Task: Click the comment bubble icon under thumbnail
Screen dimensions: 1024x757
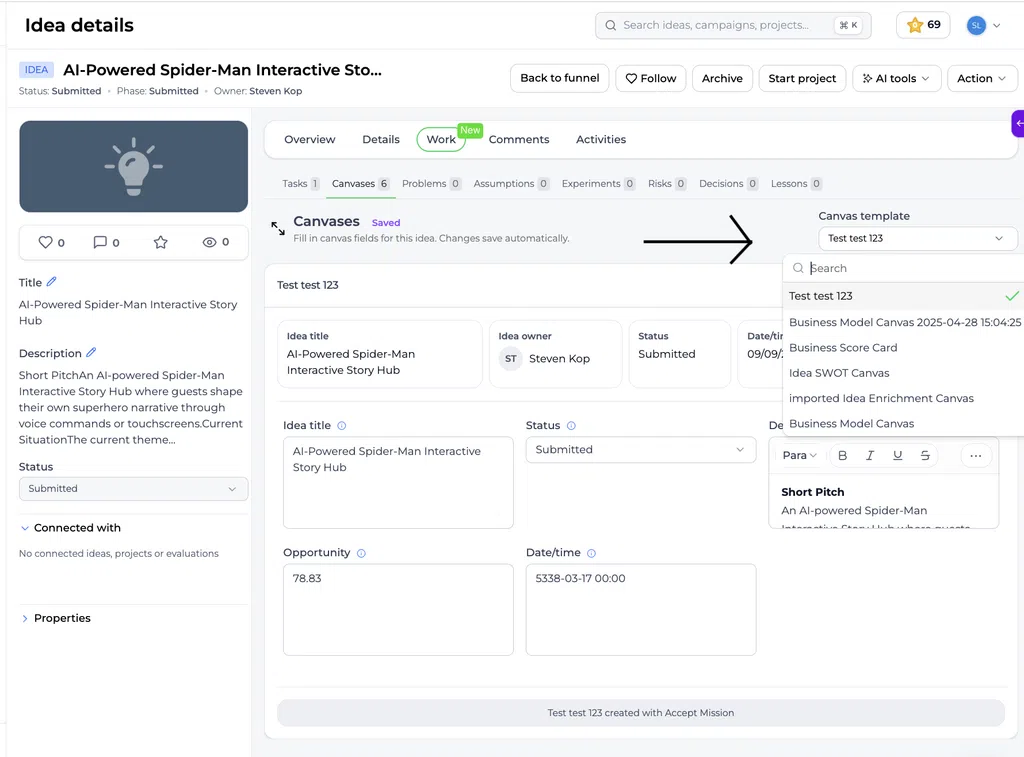Action: [x=100, y=242]
